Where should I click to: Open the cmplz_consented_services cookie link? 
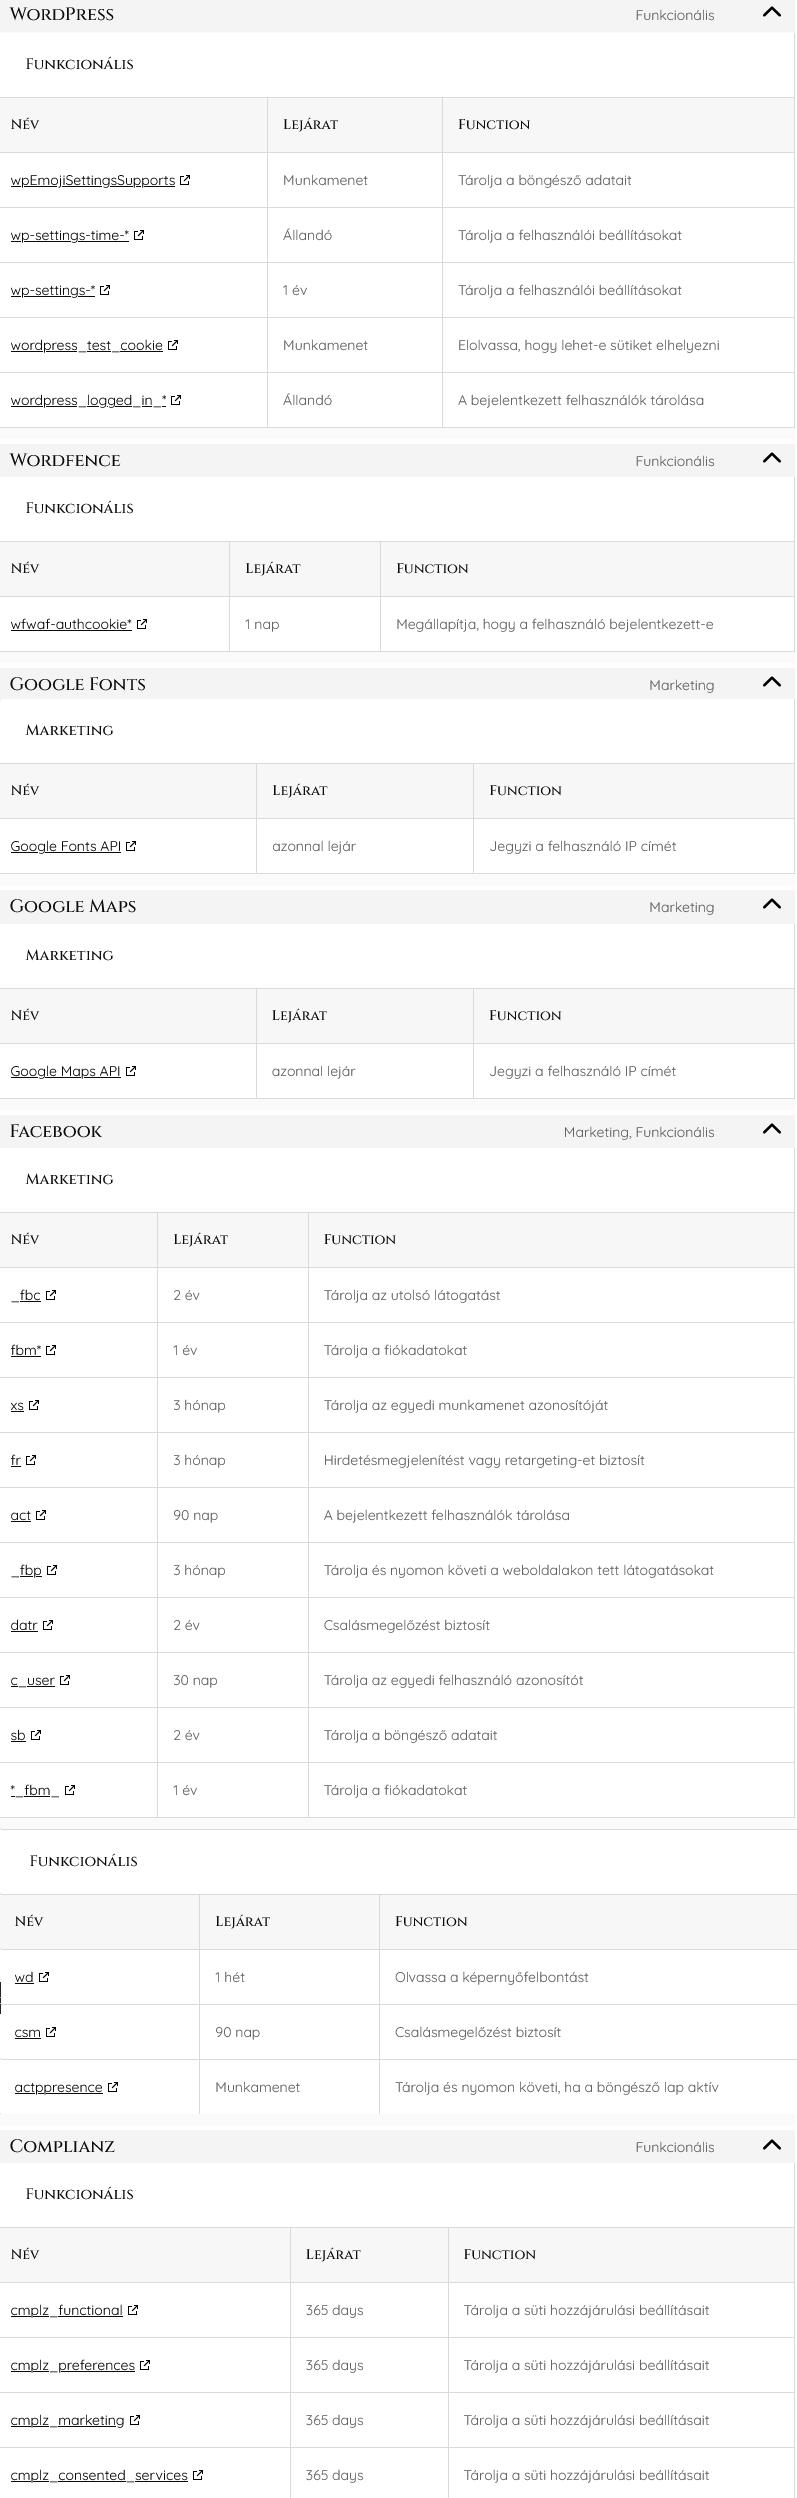coord(99,2476)
